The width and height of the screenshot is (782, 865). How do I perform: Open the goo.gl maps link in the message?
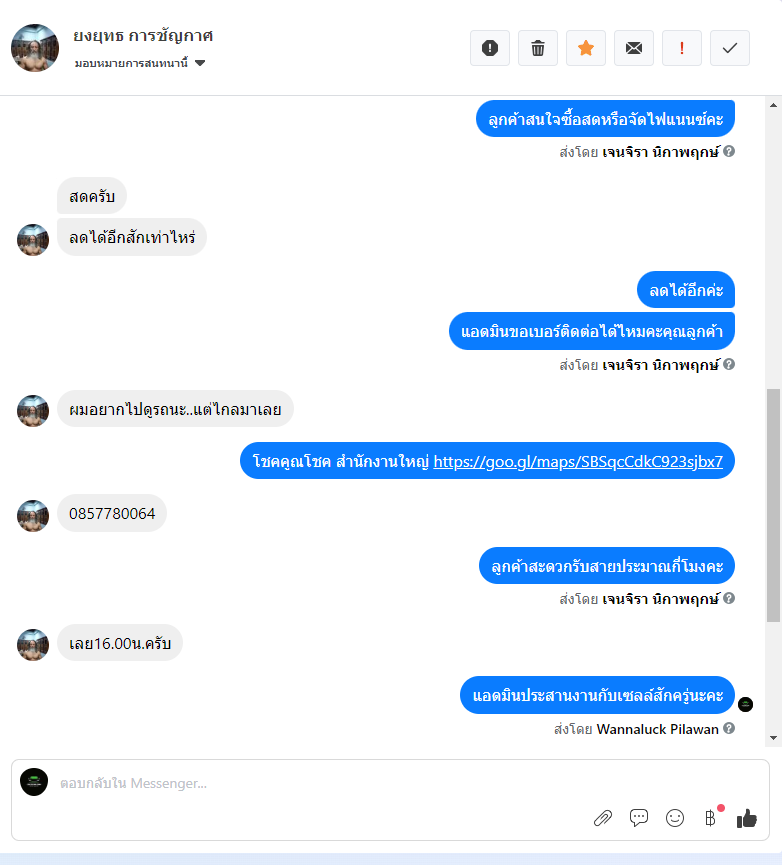[x=578, y=461]
